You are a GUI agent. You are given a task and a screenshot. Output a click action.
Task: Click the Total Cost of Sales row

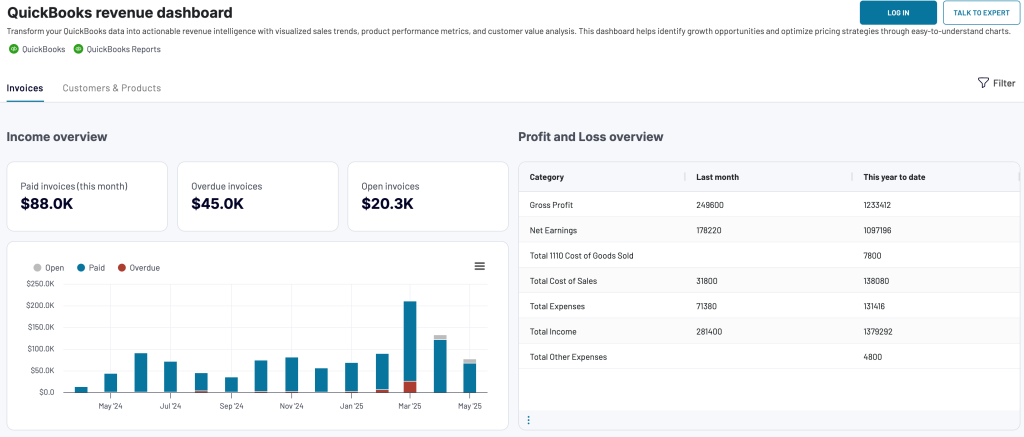[x=769, y=281]
